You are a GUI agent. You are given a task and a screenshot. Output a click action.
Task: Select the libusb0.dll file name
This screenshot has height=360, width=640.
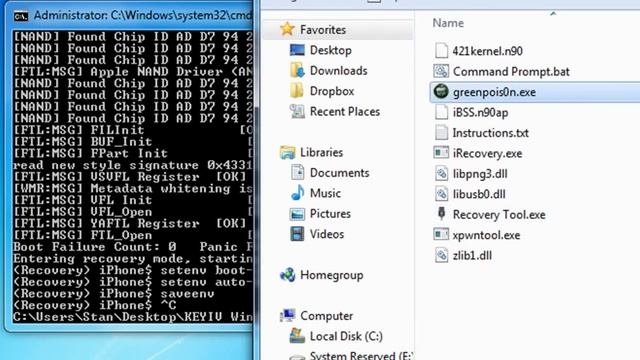(x=479, y=194)
